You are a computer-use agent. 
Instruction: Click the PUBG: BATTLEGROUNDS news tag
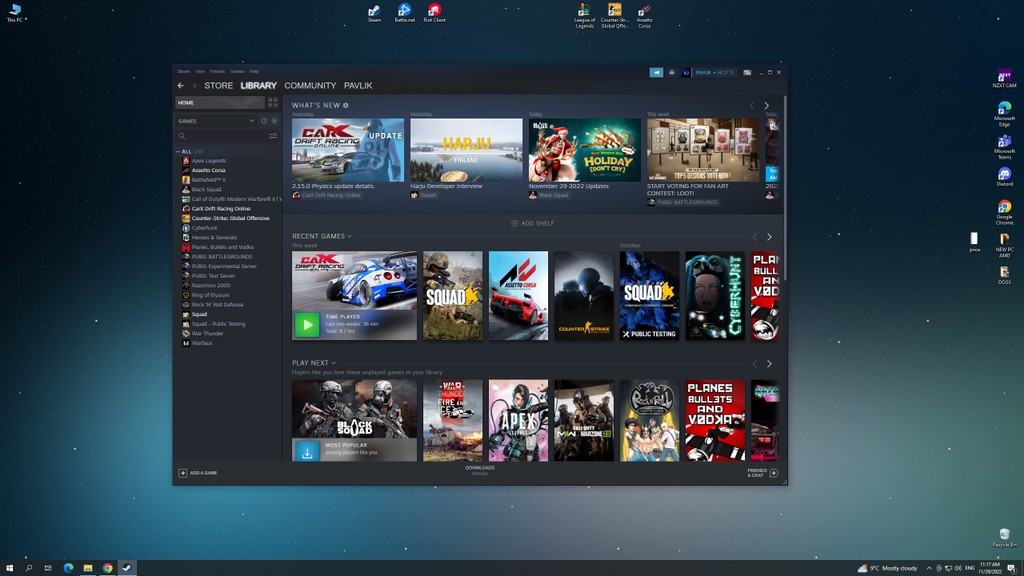[682, 202]
